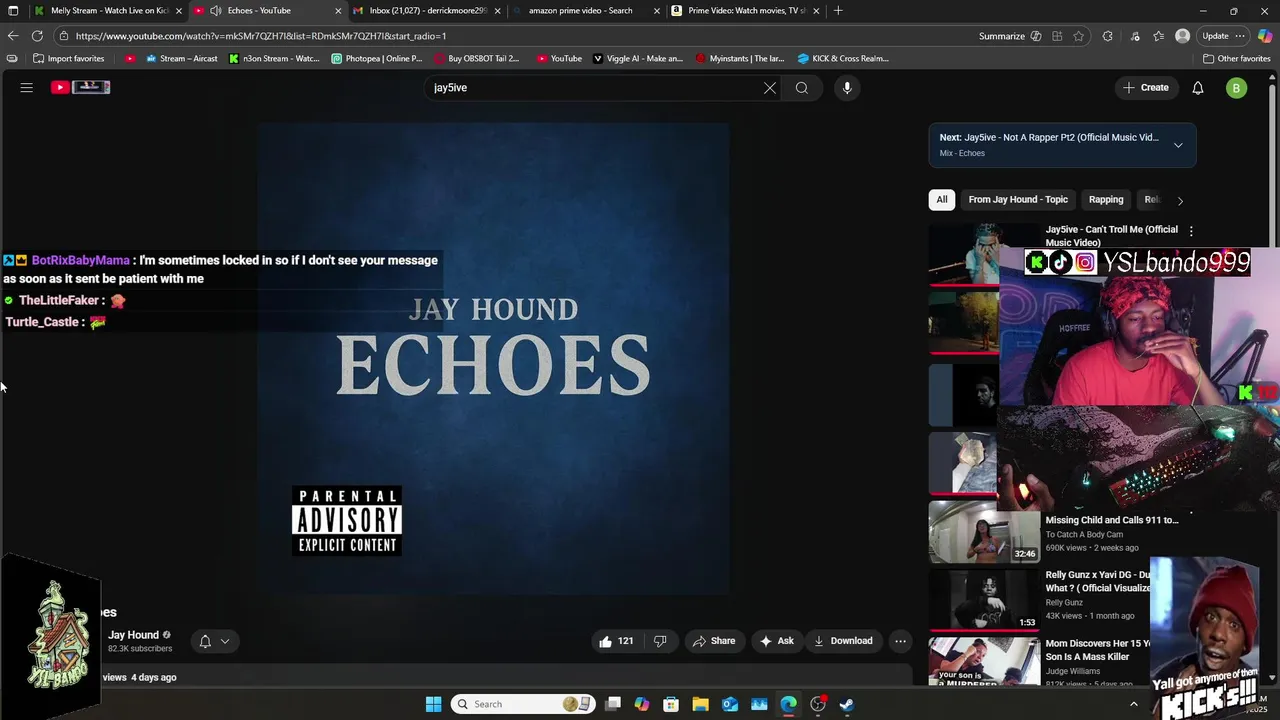Clear the jay5ive search text
Viewport: 1280px width, 720px height.
pyautogui.click(x=770, y=88)
